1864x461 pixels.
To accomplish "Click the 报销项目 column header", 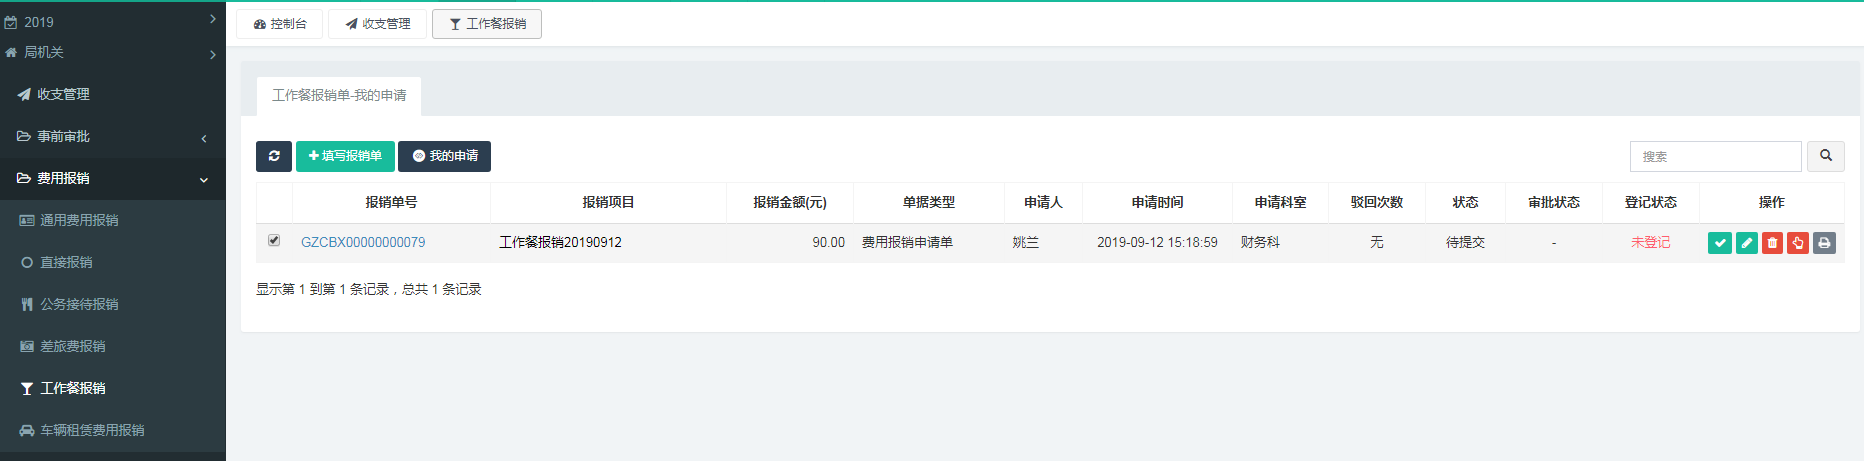I will pos(608,202).
